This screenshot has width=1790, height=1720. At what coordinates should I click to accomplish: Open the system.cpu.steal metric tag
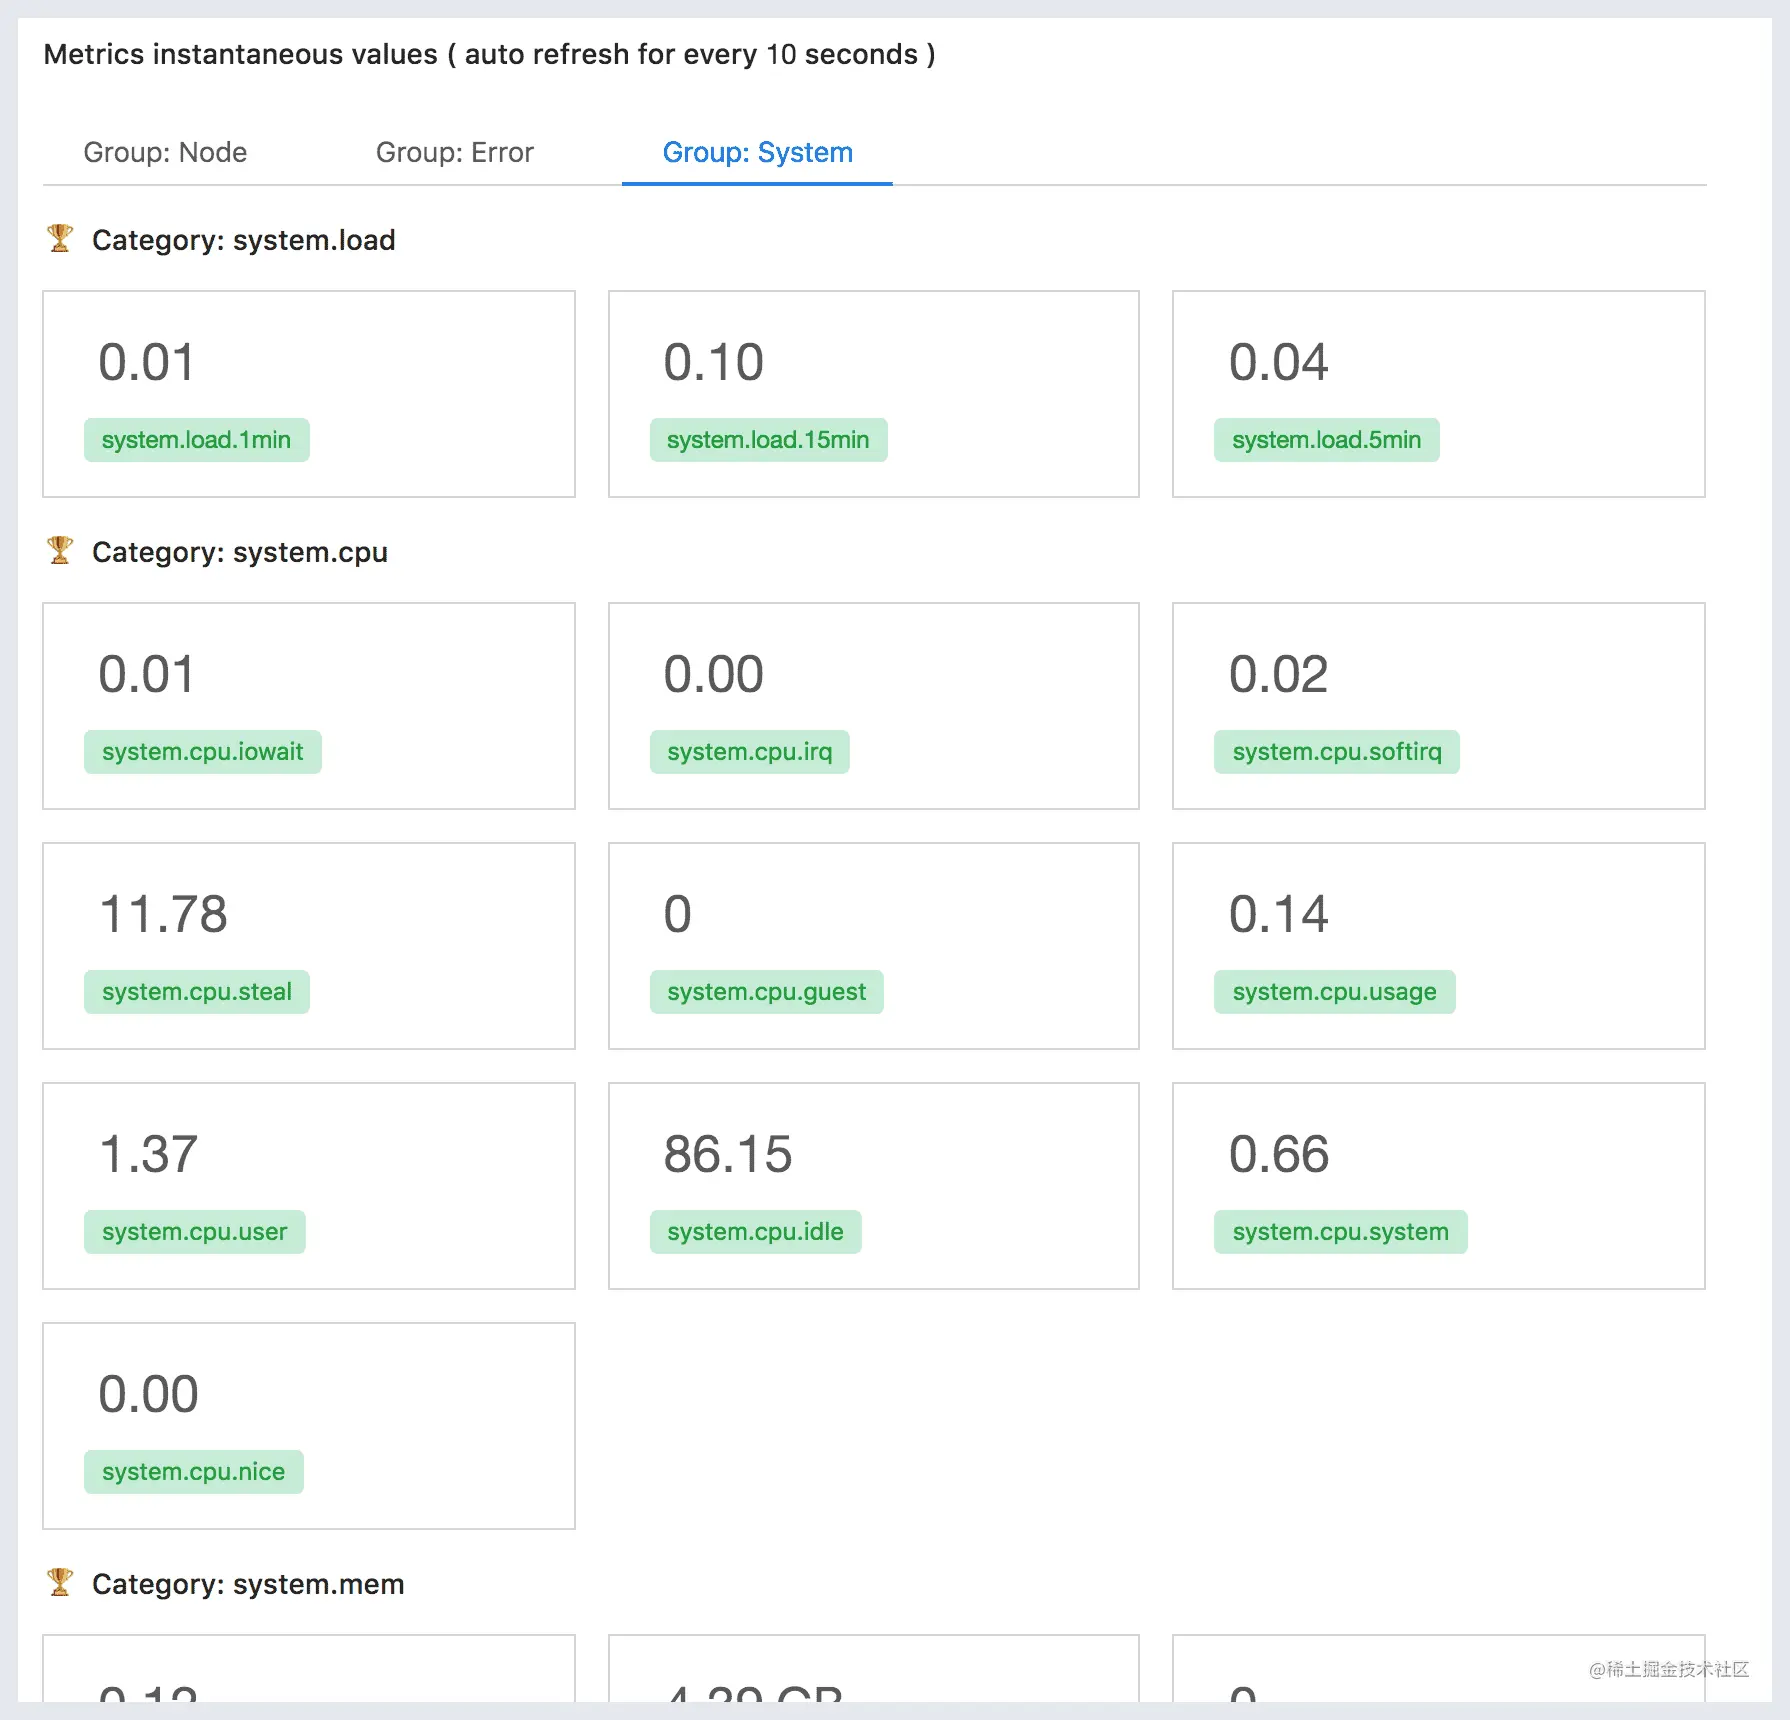click(197, 992)
